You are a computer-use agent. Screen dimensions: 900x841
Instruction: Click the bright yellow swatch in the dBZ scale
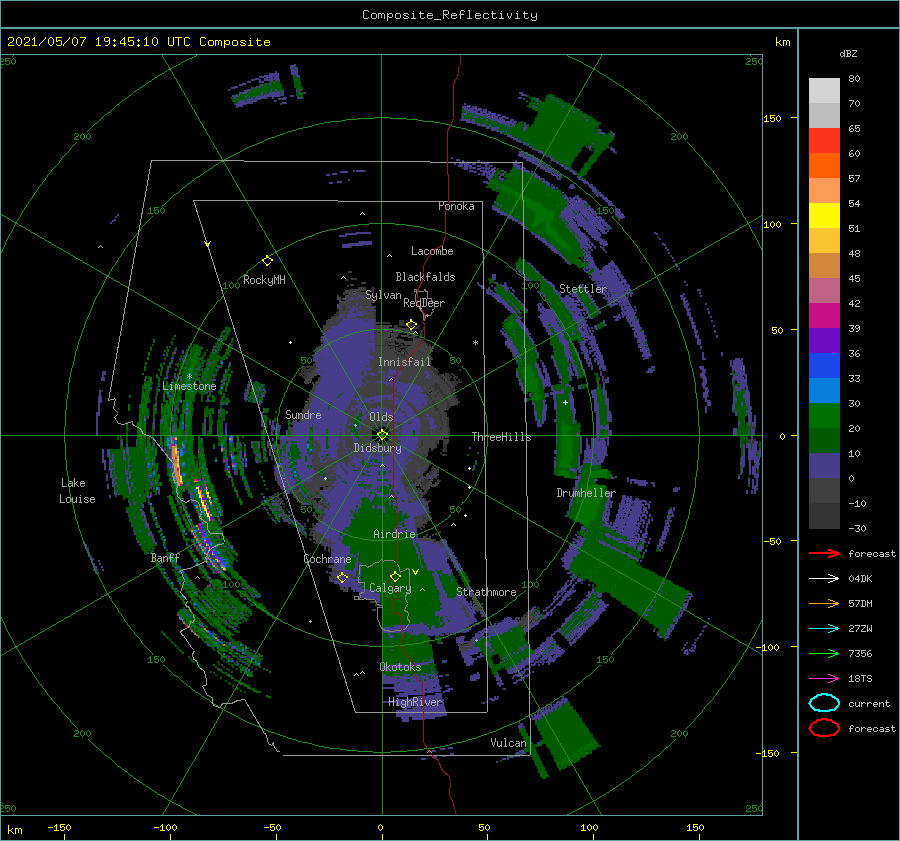click(824, 215)
